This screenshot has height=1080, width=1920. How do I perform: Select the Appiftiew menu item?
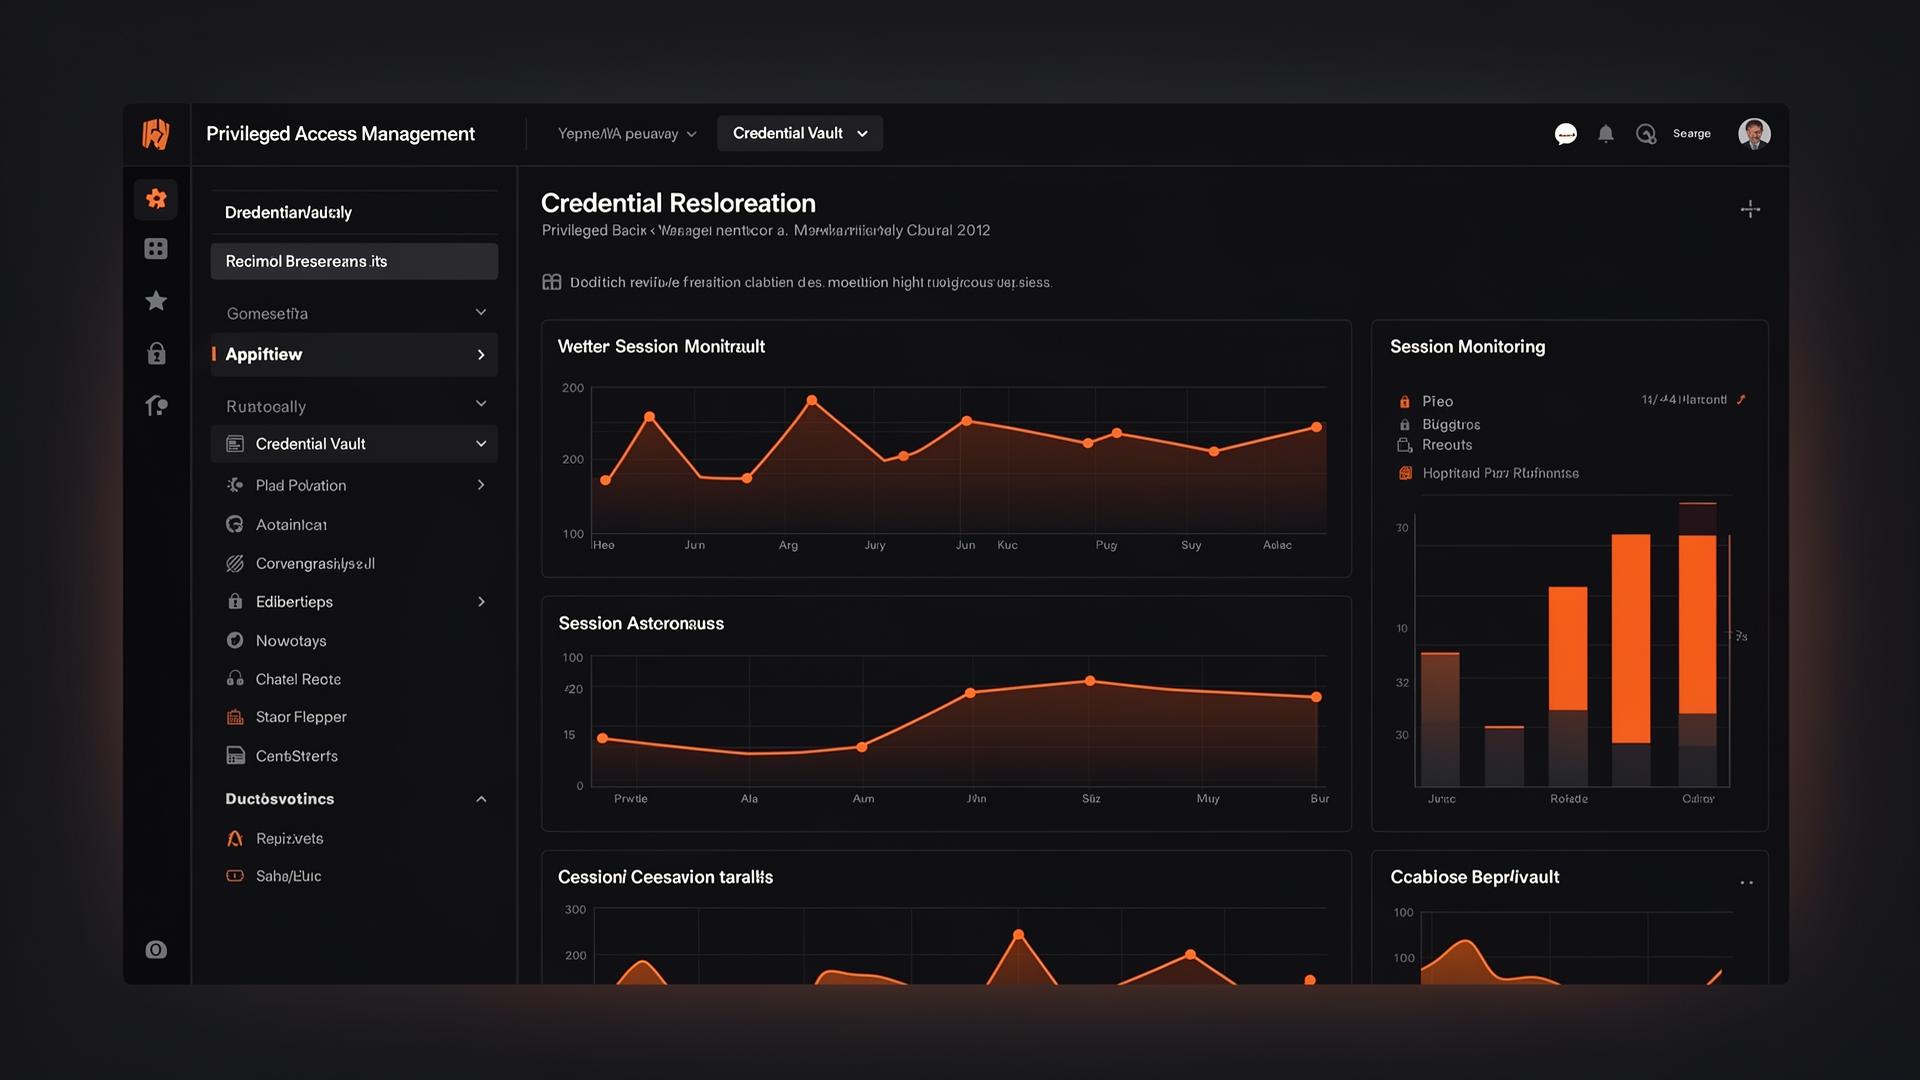[354, 355]
